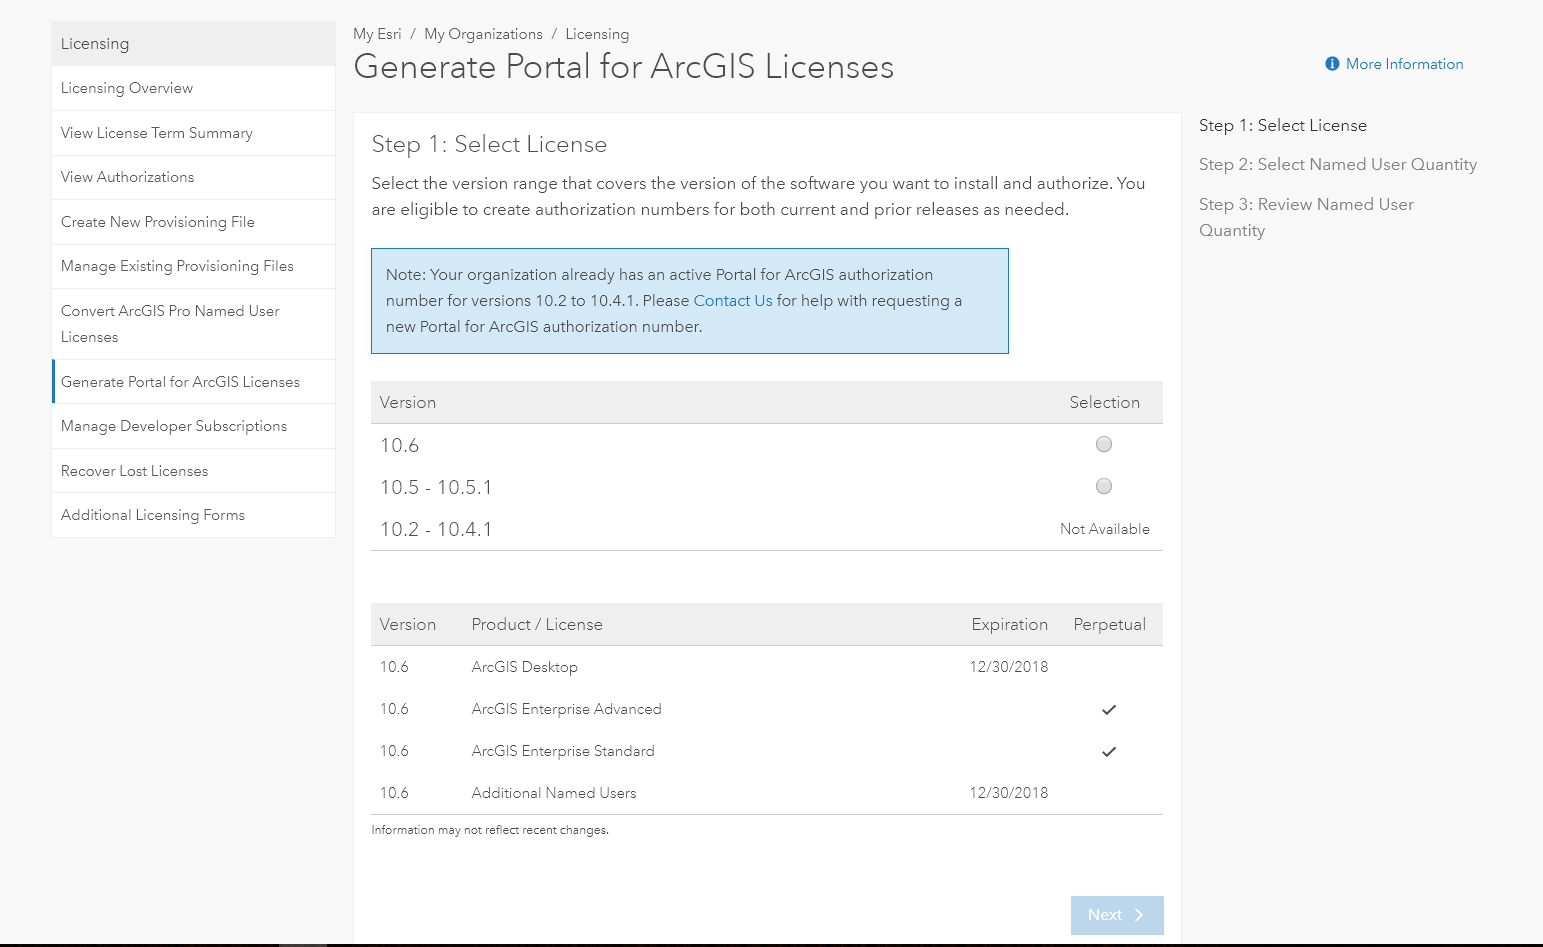The height and width of the screenshot is (947, 1543).
Task: Click the Next button chevron arrow
Action: click(x=1139, y=915)
